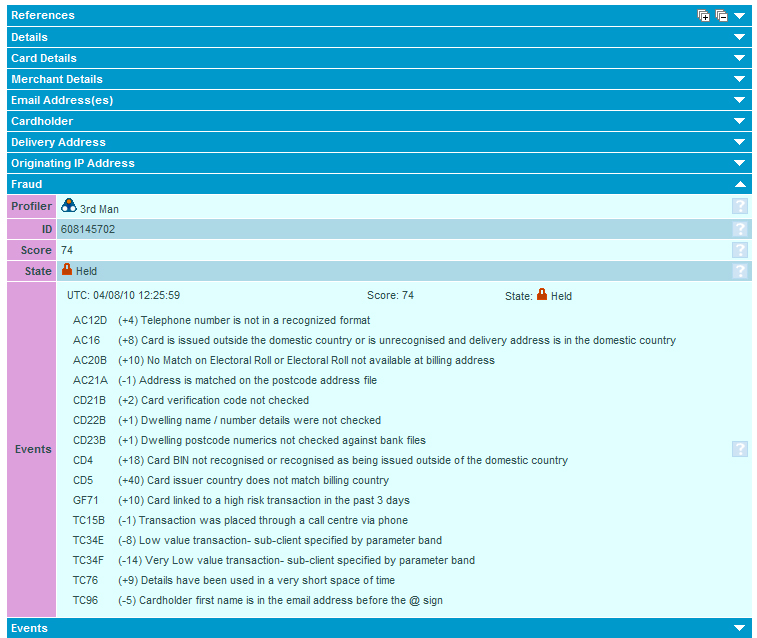Open the Email Address(es) panel
Image resolution: width=757 pixels, height=638 pixels.
coord(740,100)
